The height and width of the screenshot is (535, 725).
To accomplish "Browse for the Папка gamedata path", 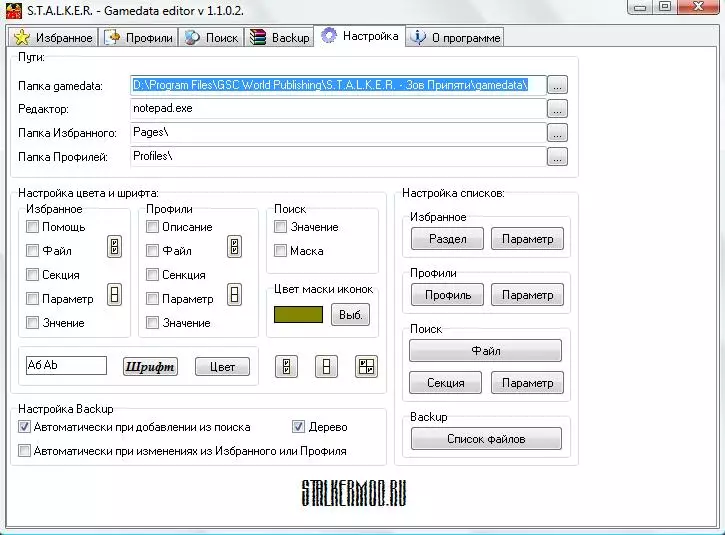I will (x=557, y=85).
